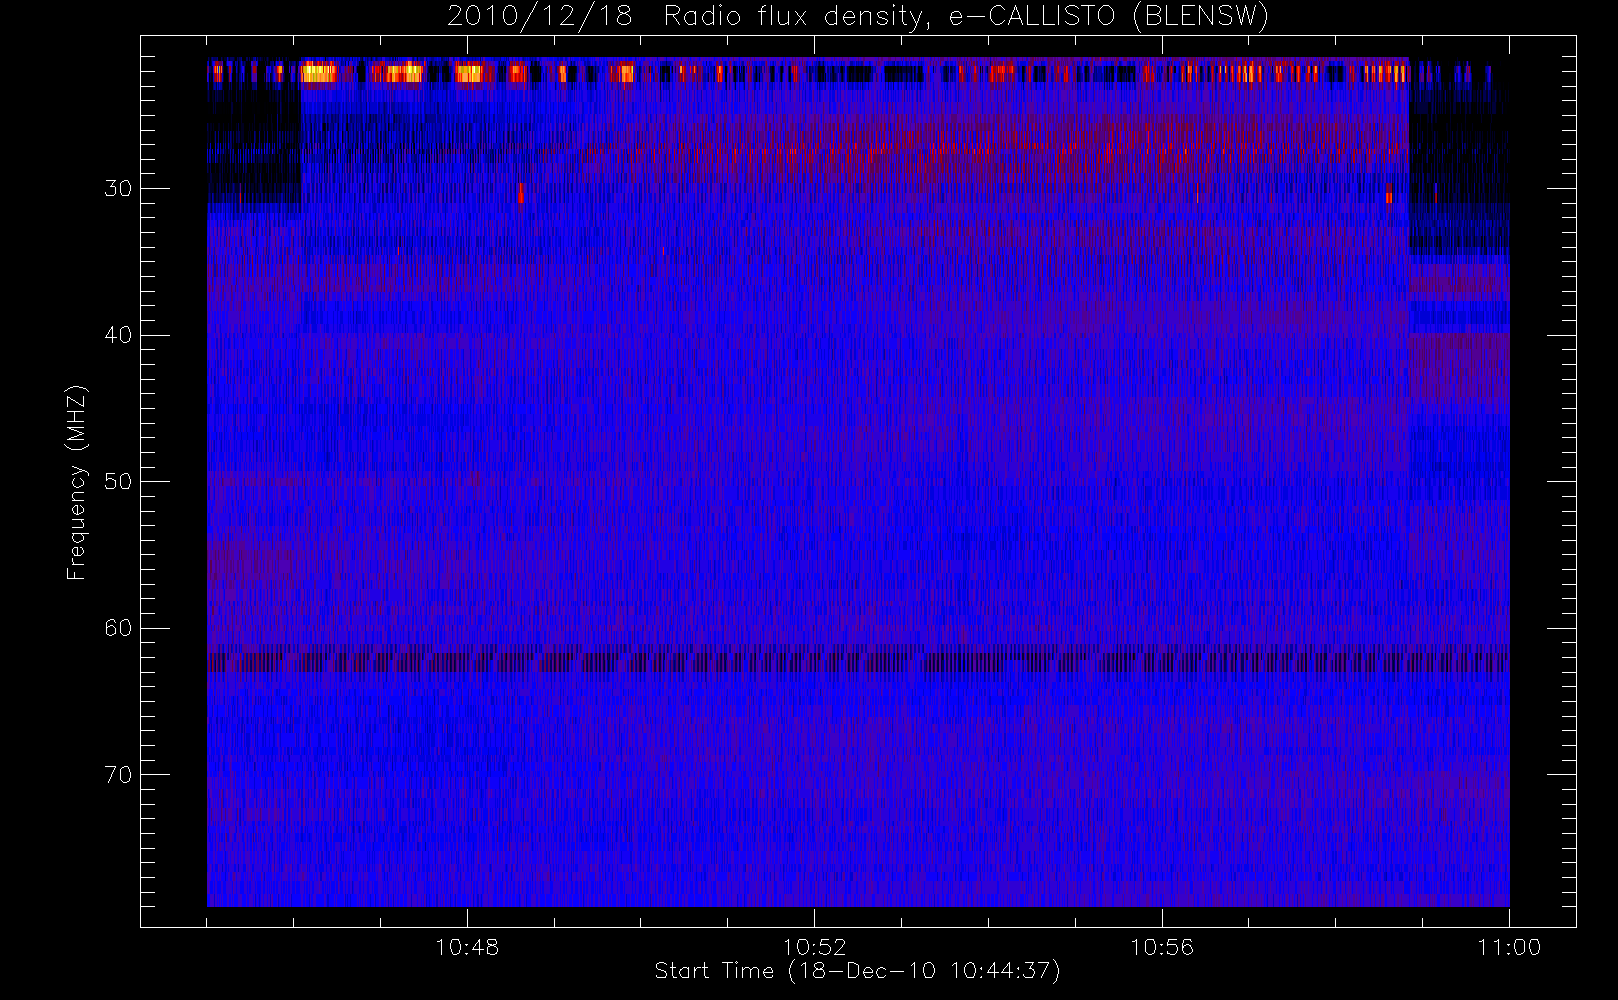This screenshot has width=1618, height=1000.
Task: Select the 10:52 time tick label
Action: [x=814, y=947]
